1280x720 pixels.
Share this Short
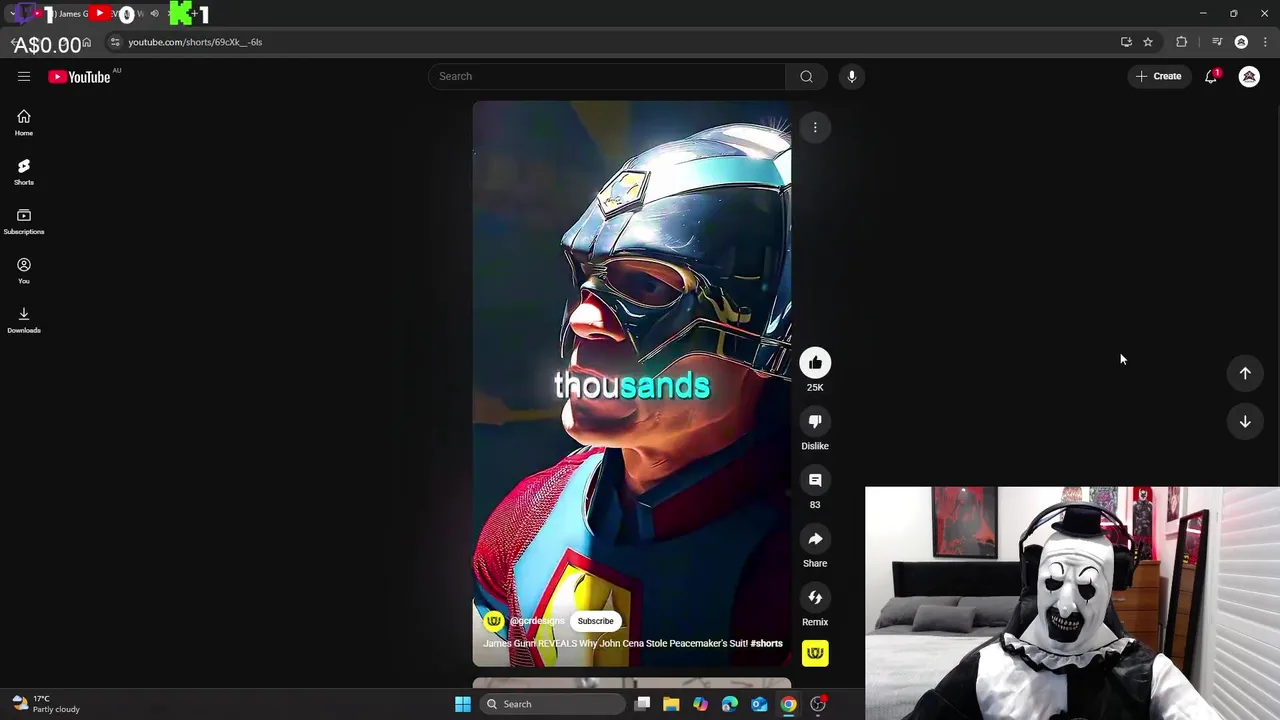[x=815, y=540]
